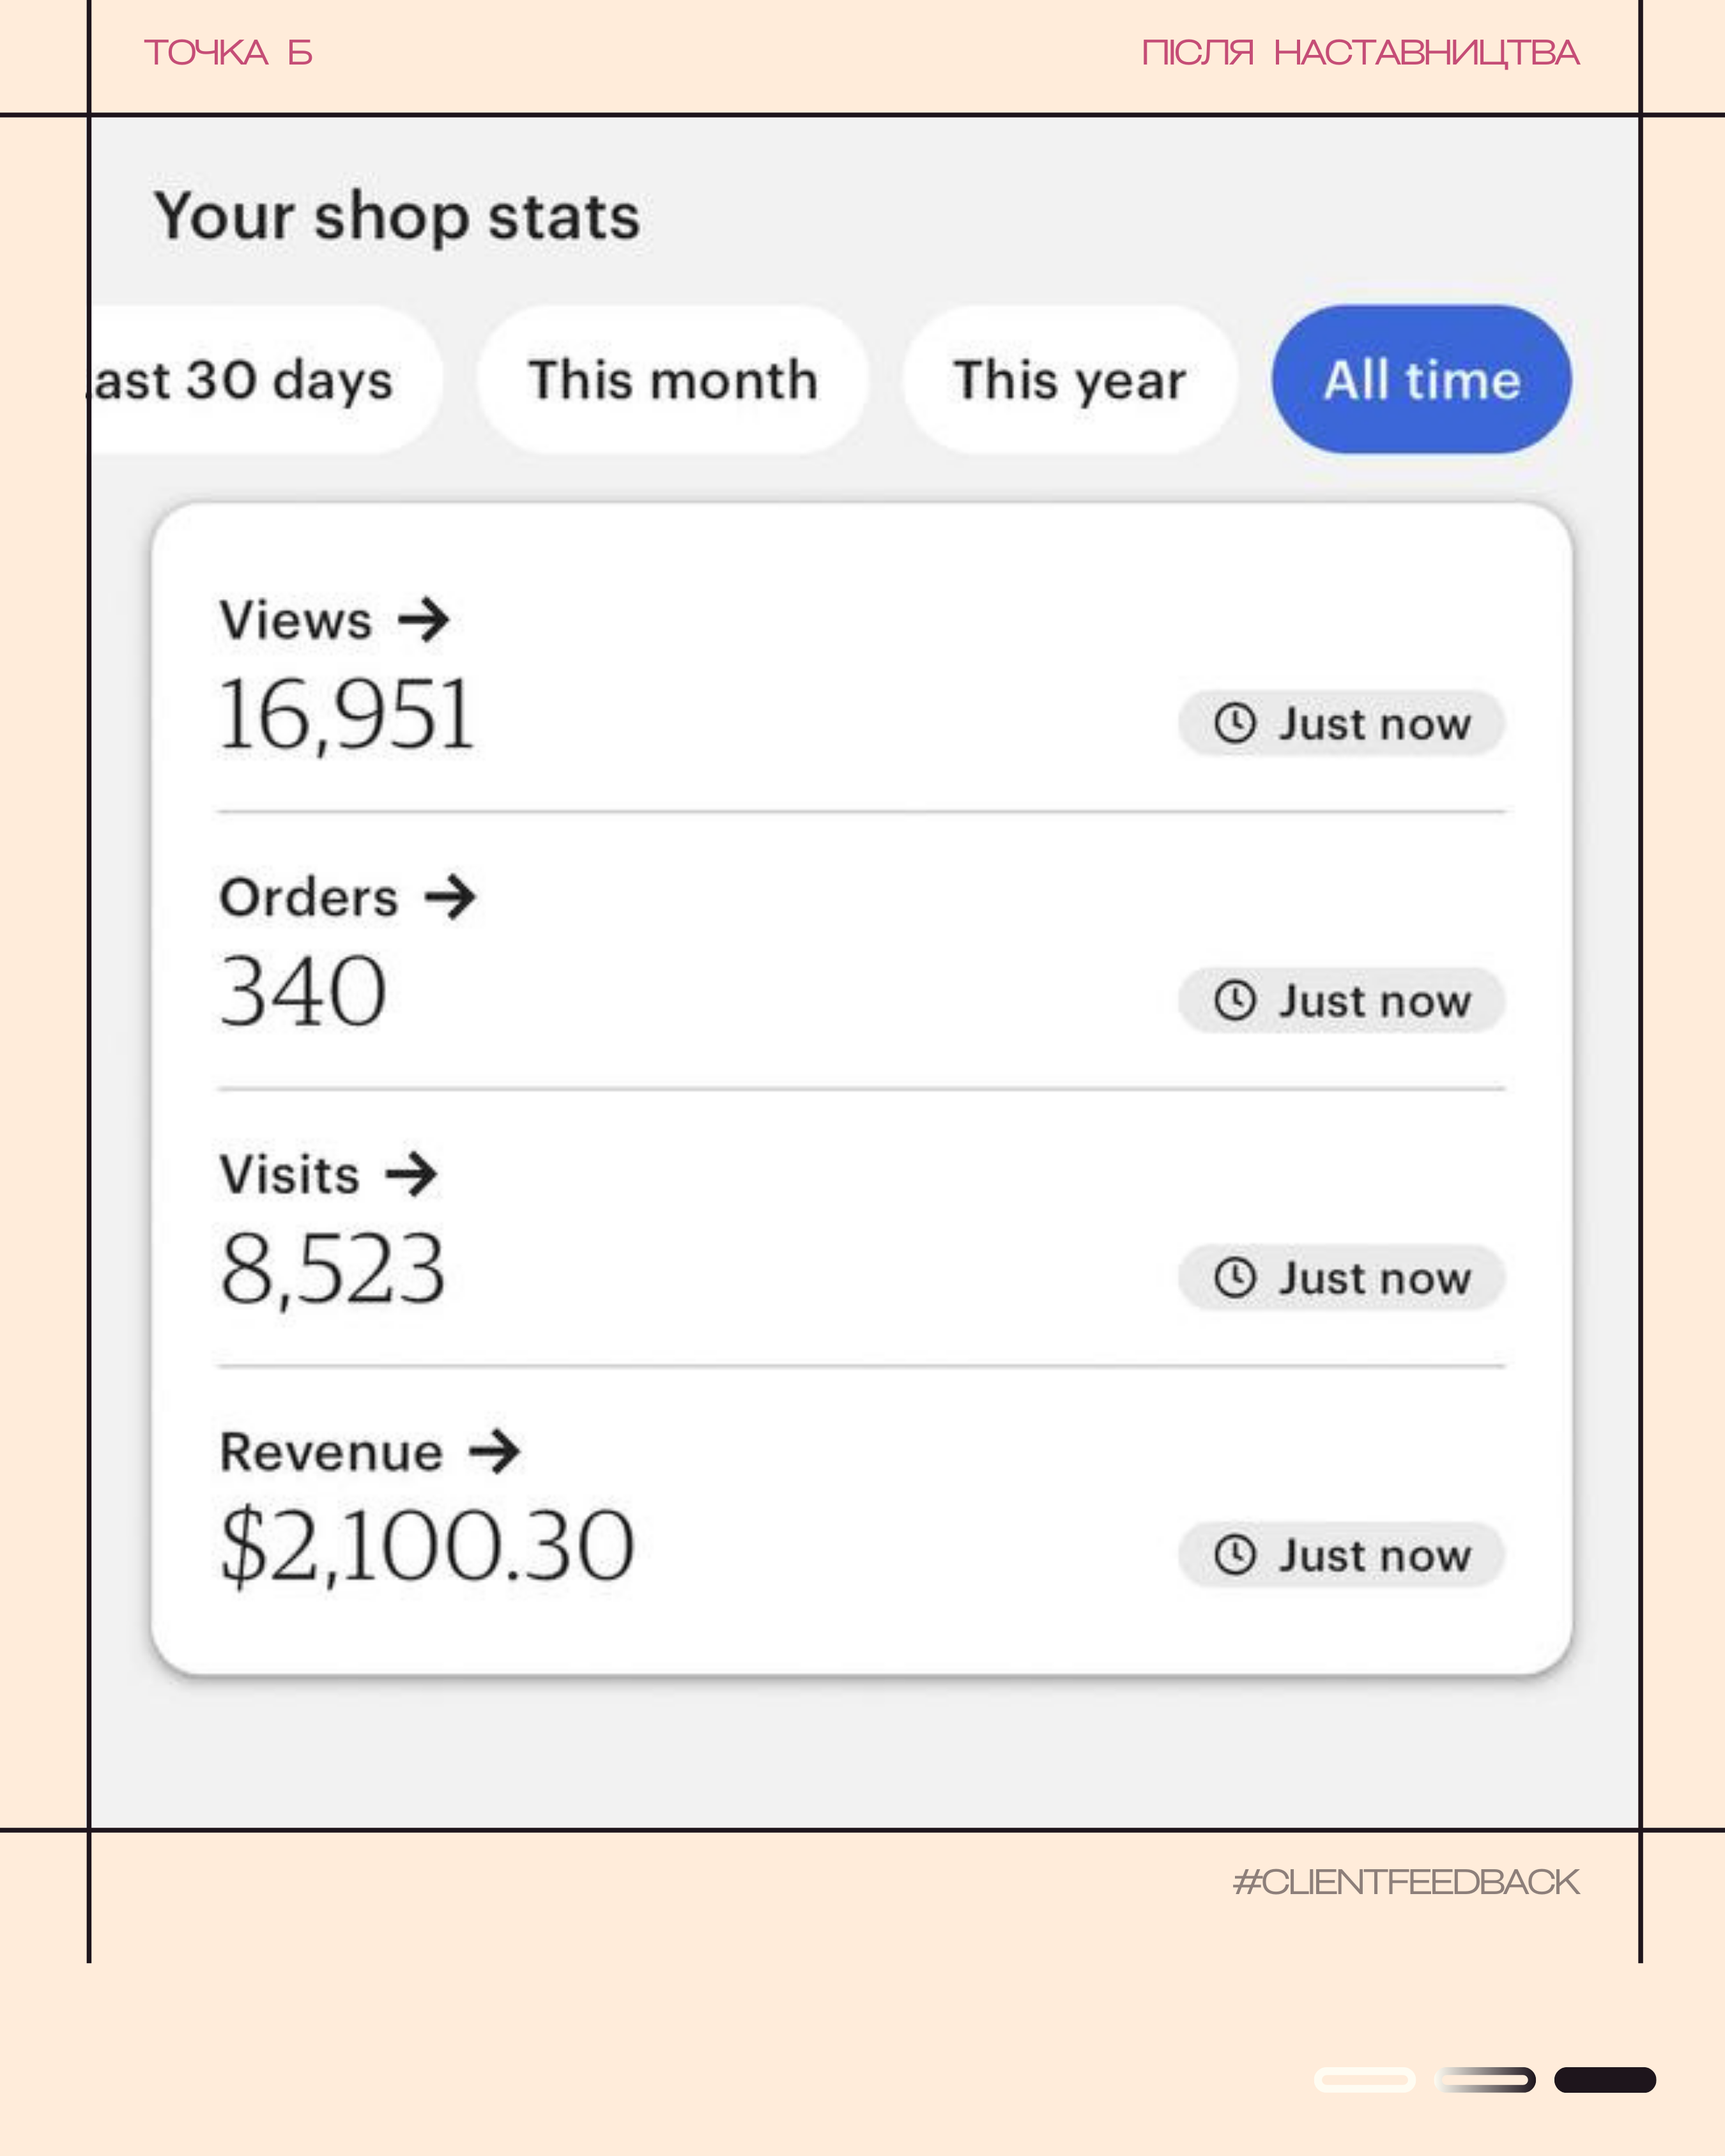Click the arrow icon next to Revenue
The height and width of the screenshot is (2156, 1725).
click(495, 1452)
